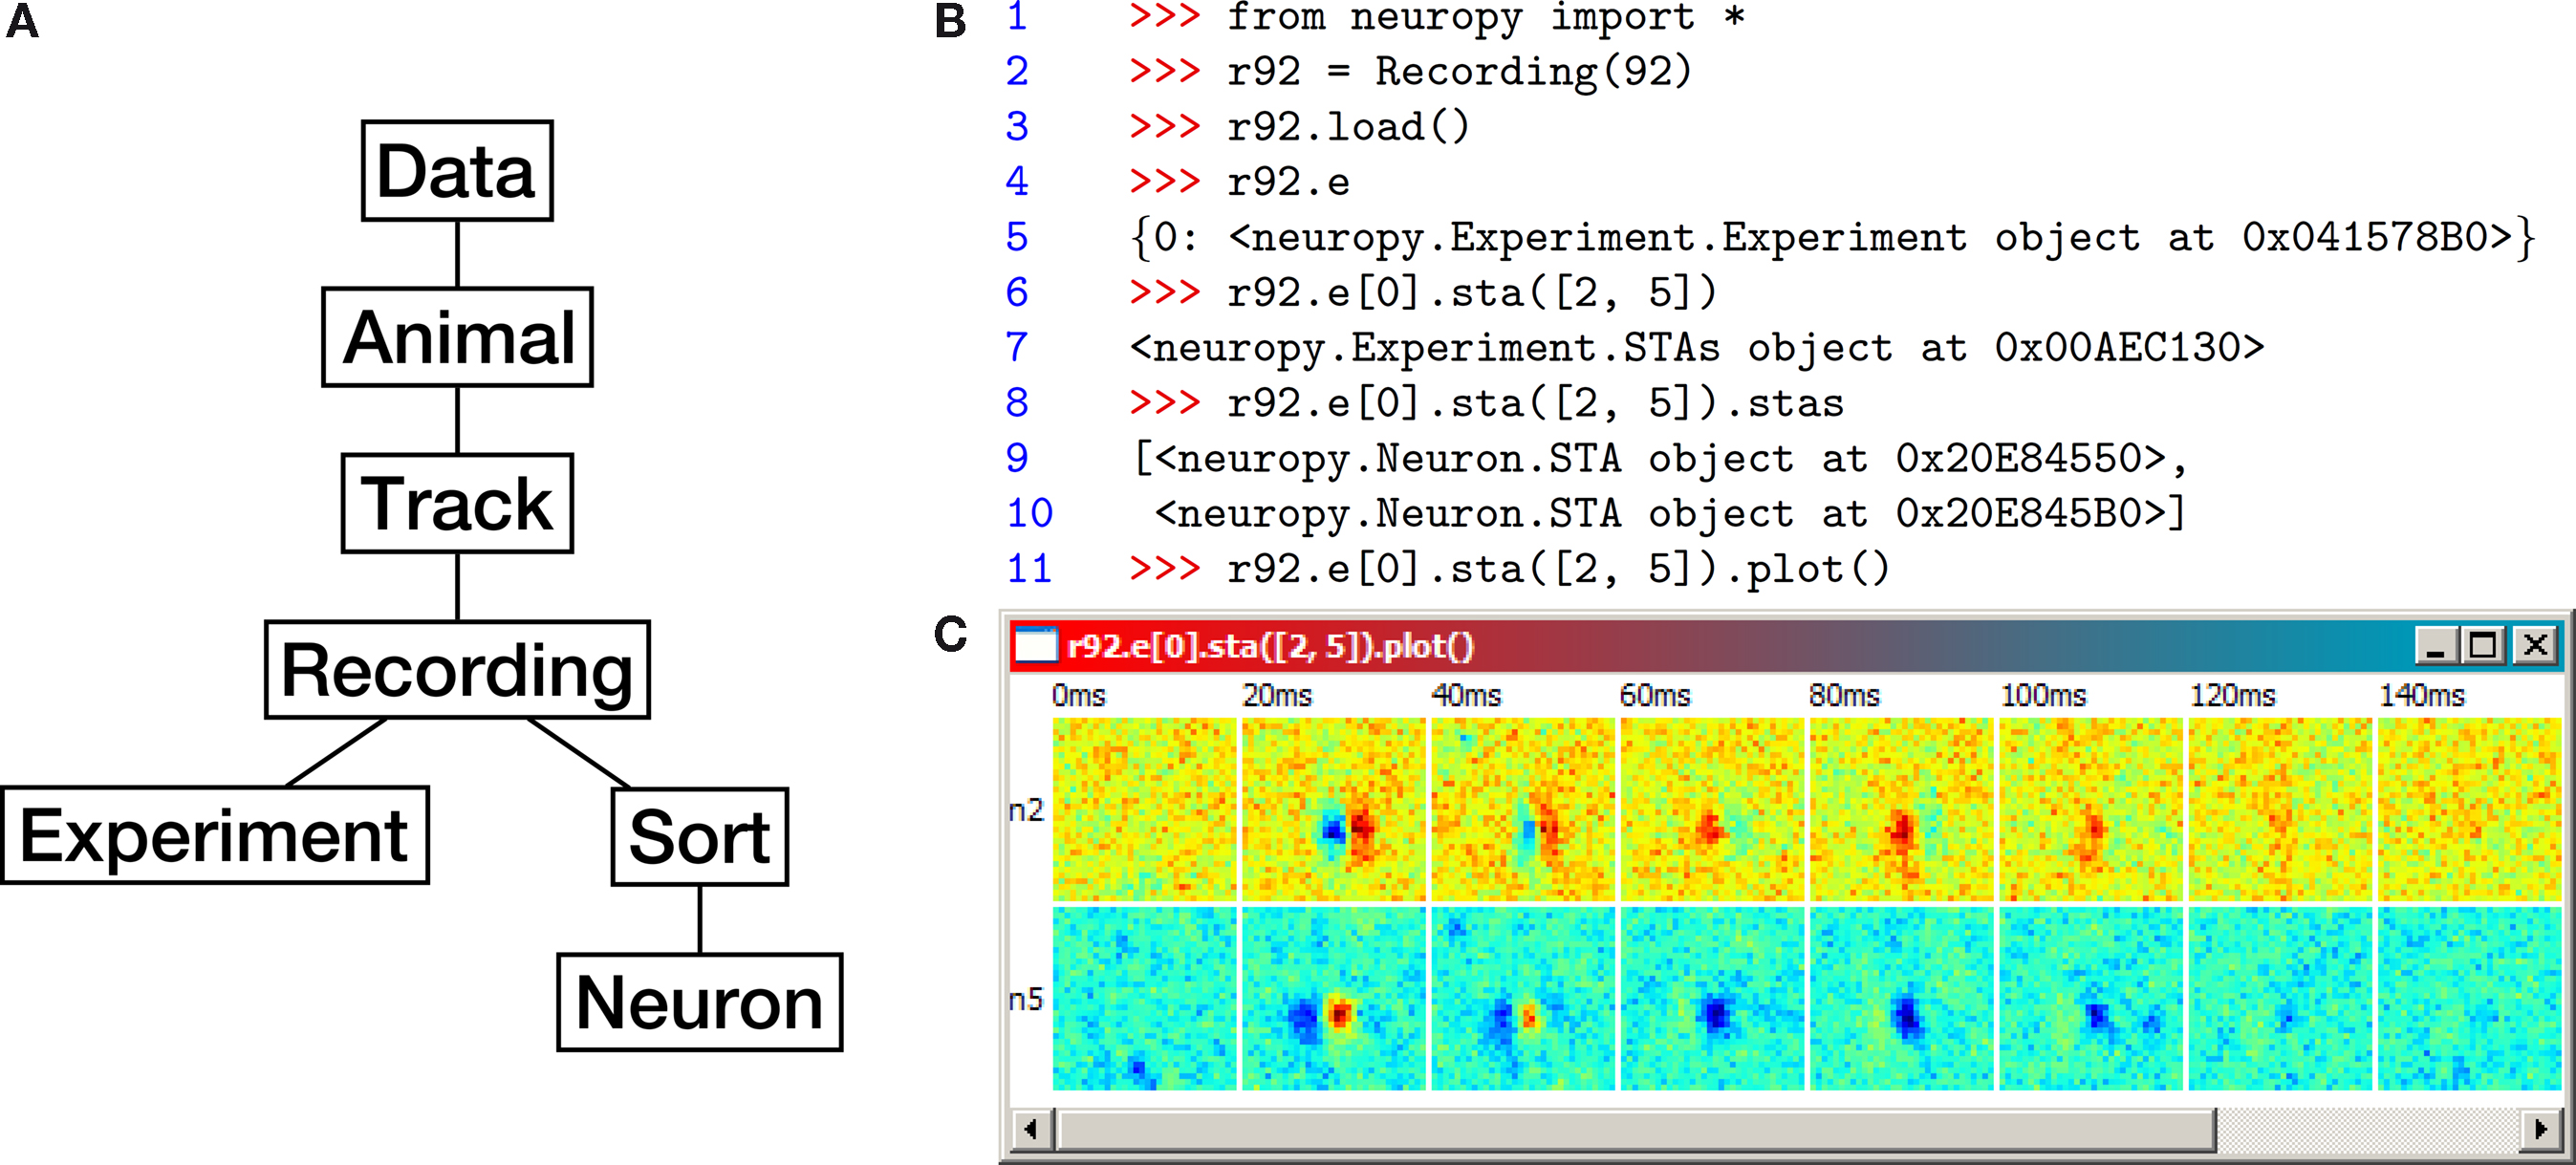
Task: Click the Track box in the hierarchy
Action: tap(457, 503)
